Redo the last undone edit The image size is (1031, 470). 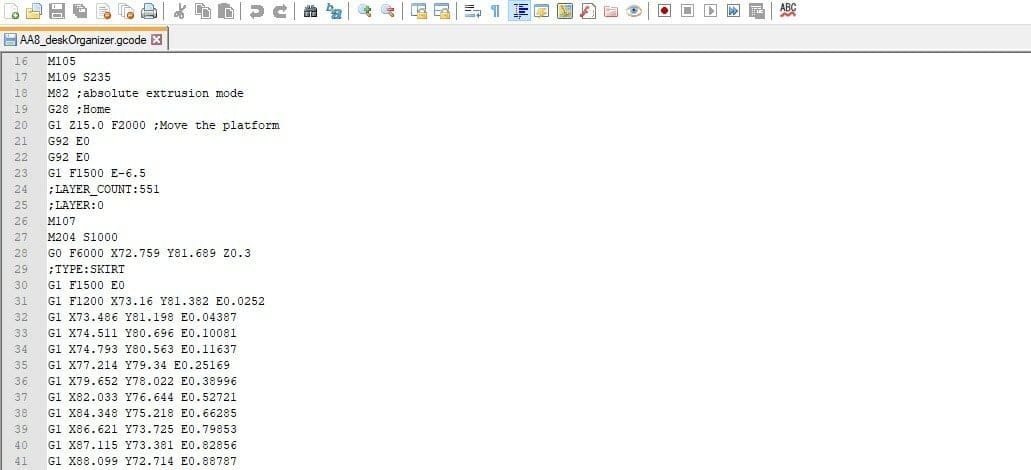(279, 11)
